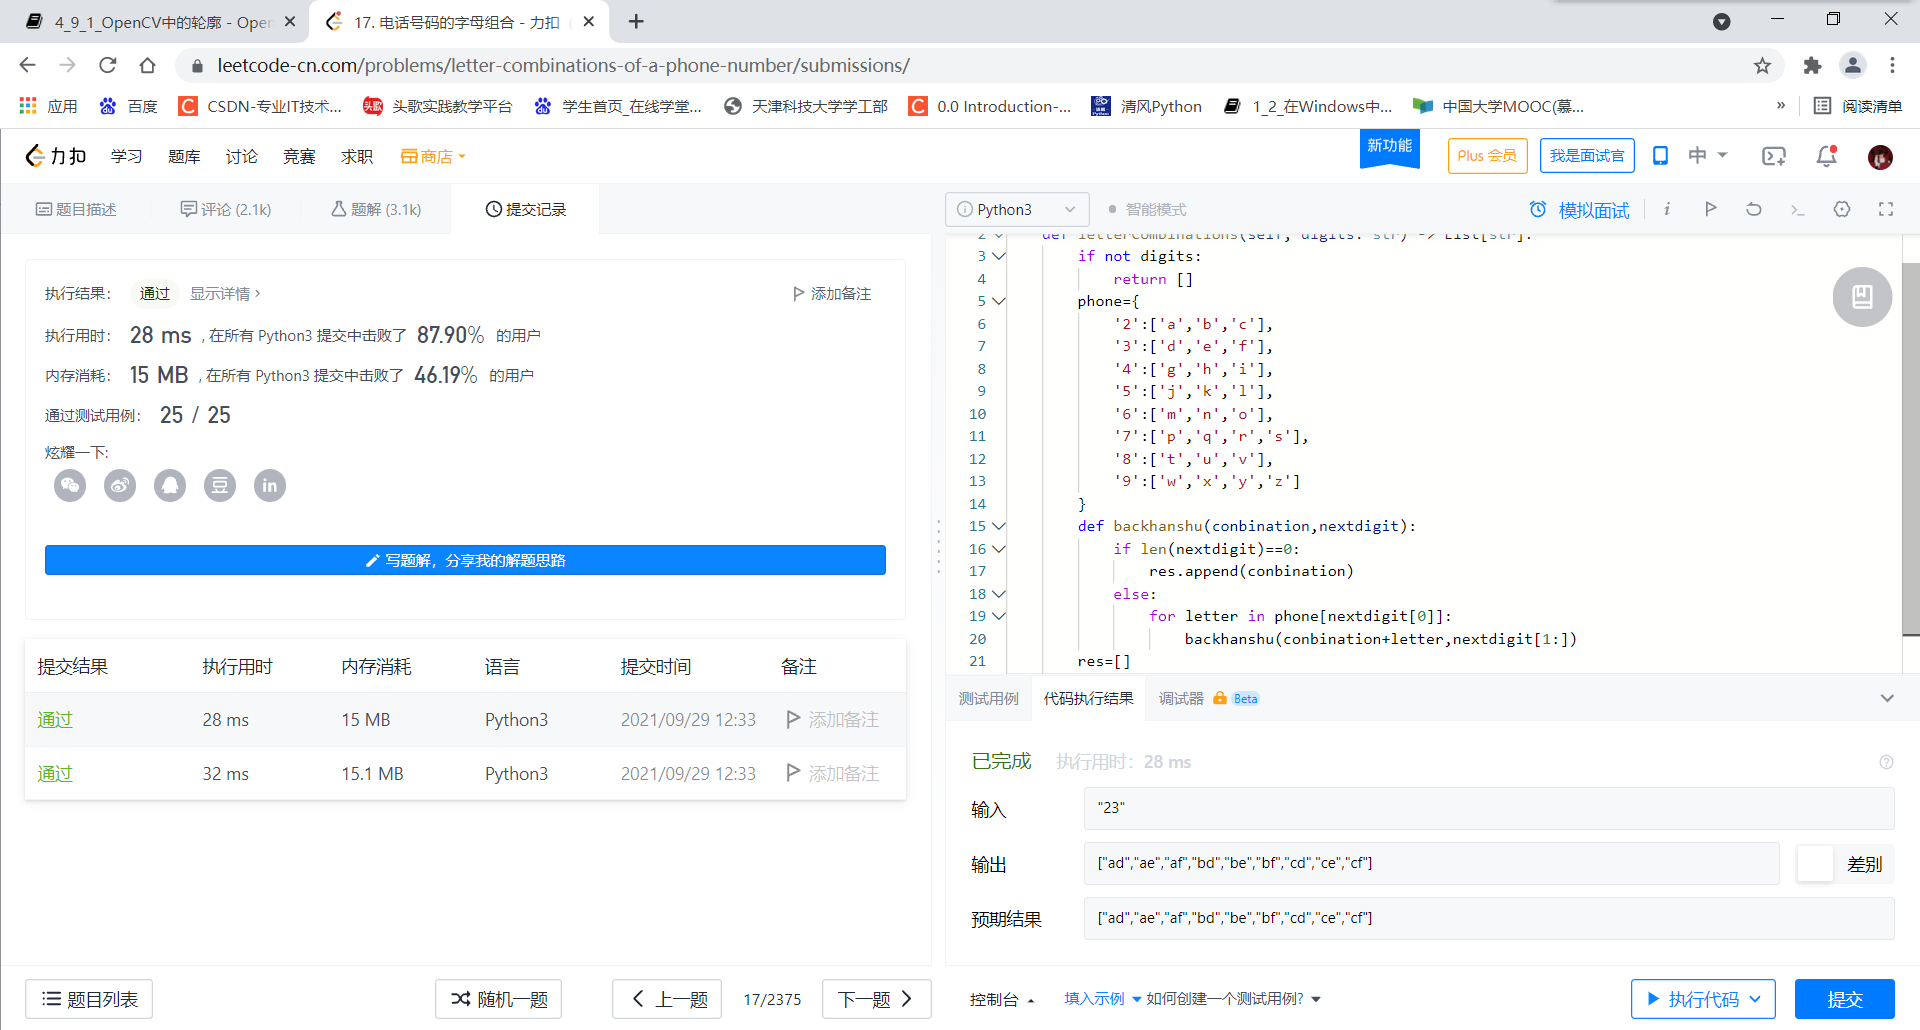Click the floating save icon in the editor

coord(1861,296)
